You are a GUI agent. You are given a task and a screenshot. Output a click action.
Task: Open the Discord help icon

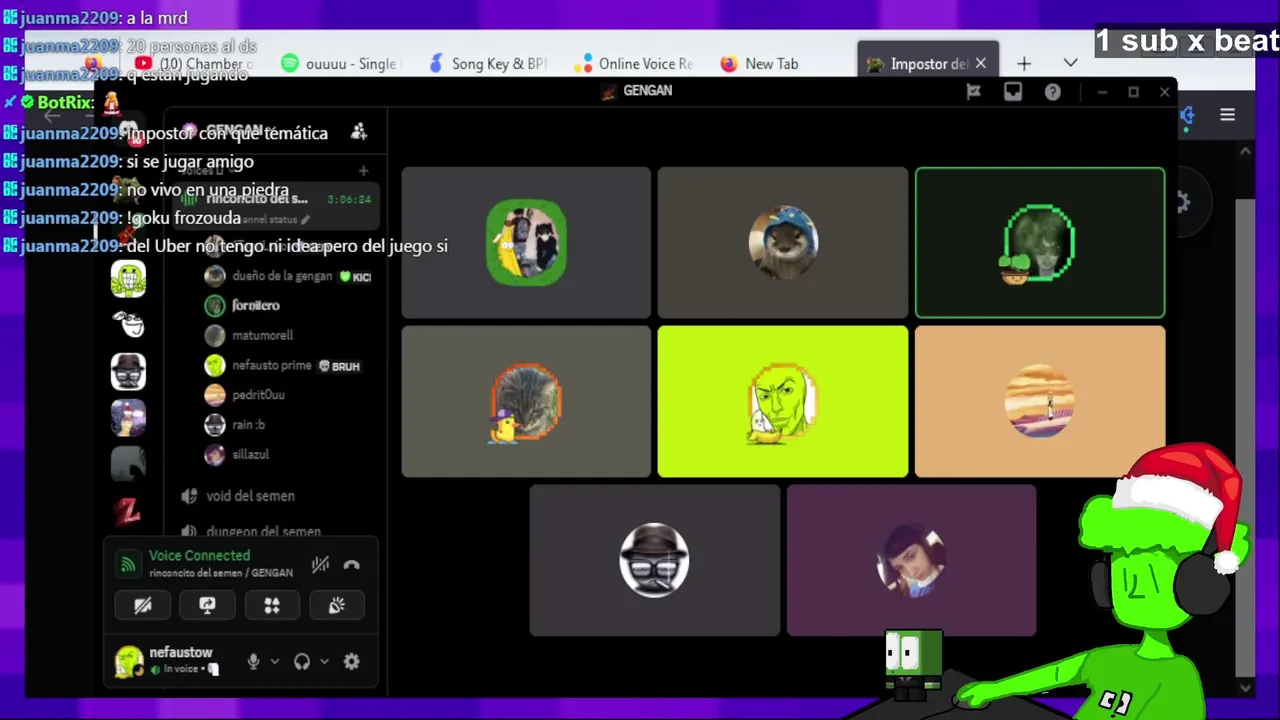(1053, 92)
